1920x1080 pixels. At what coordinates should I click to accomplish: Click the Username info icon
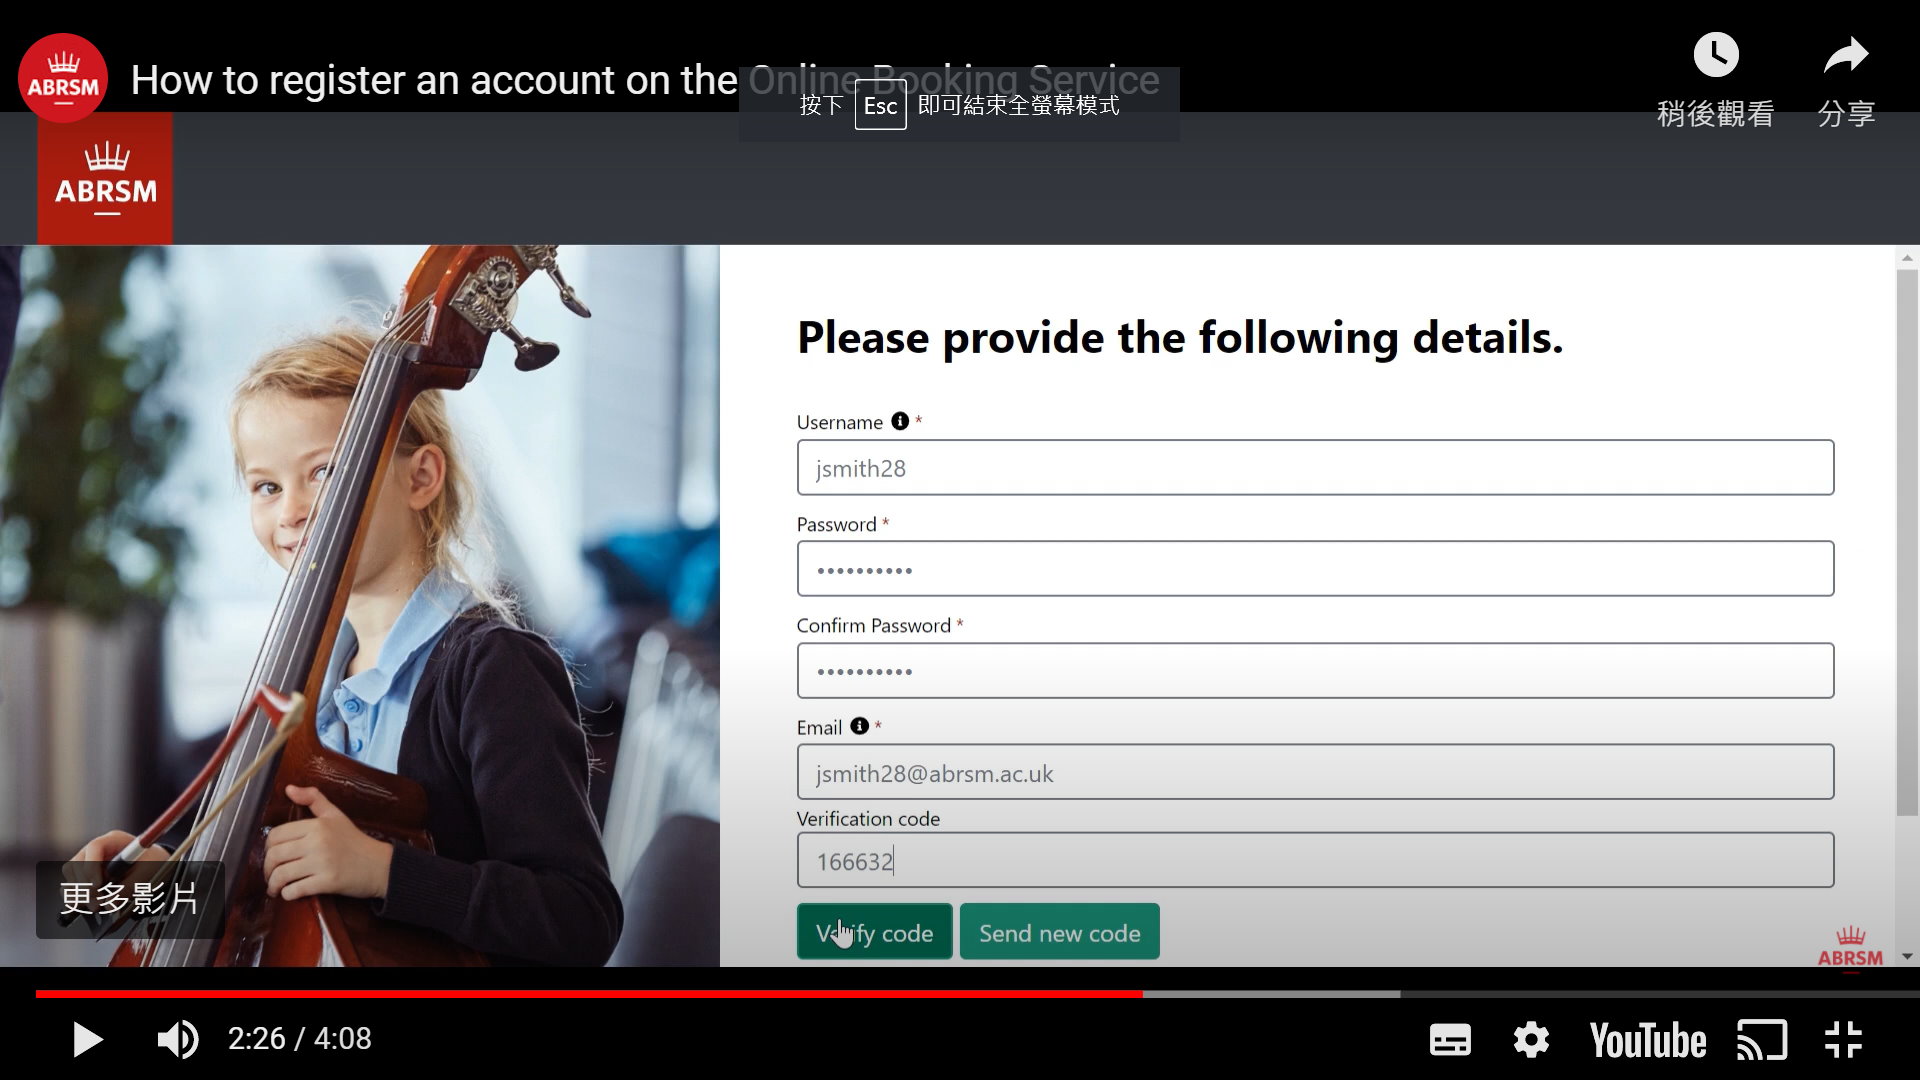[x=900, y=421]
